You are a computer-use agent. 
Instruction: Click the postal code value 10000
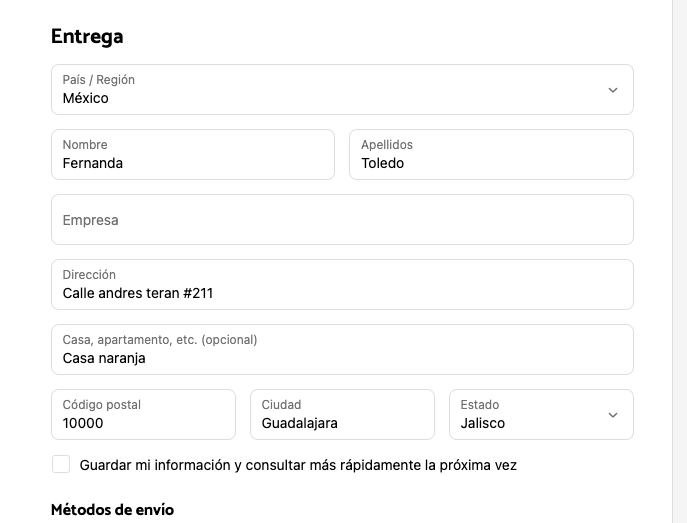83,423
